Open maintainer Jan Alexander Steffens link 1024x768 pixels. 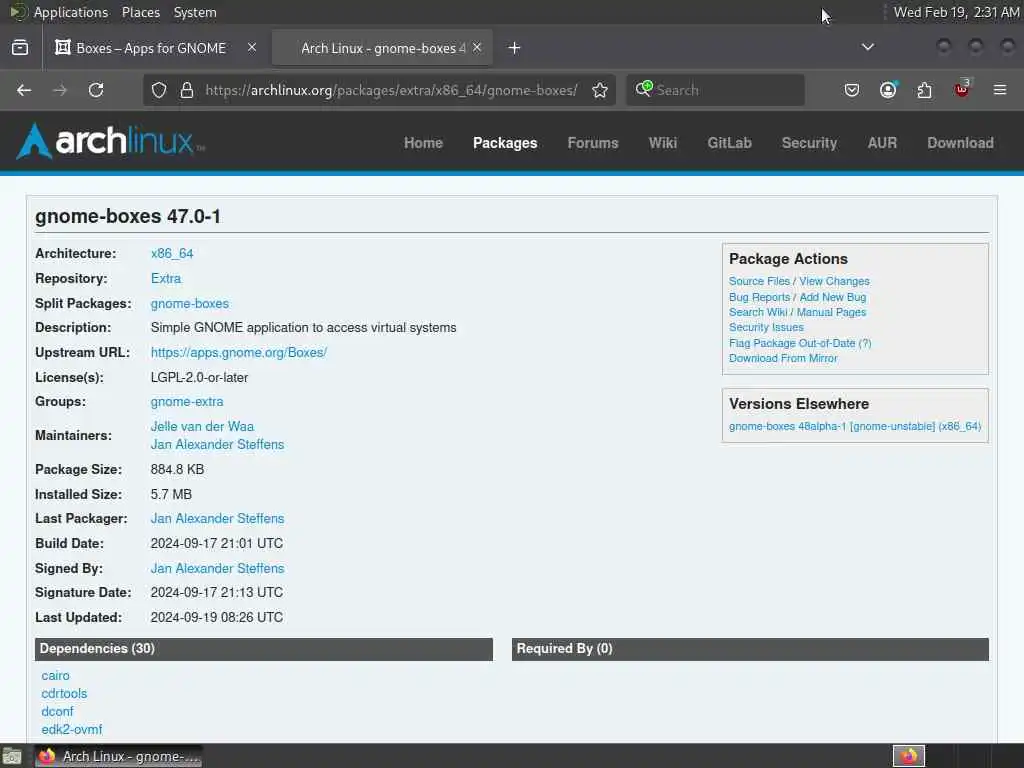point(217,444)
